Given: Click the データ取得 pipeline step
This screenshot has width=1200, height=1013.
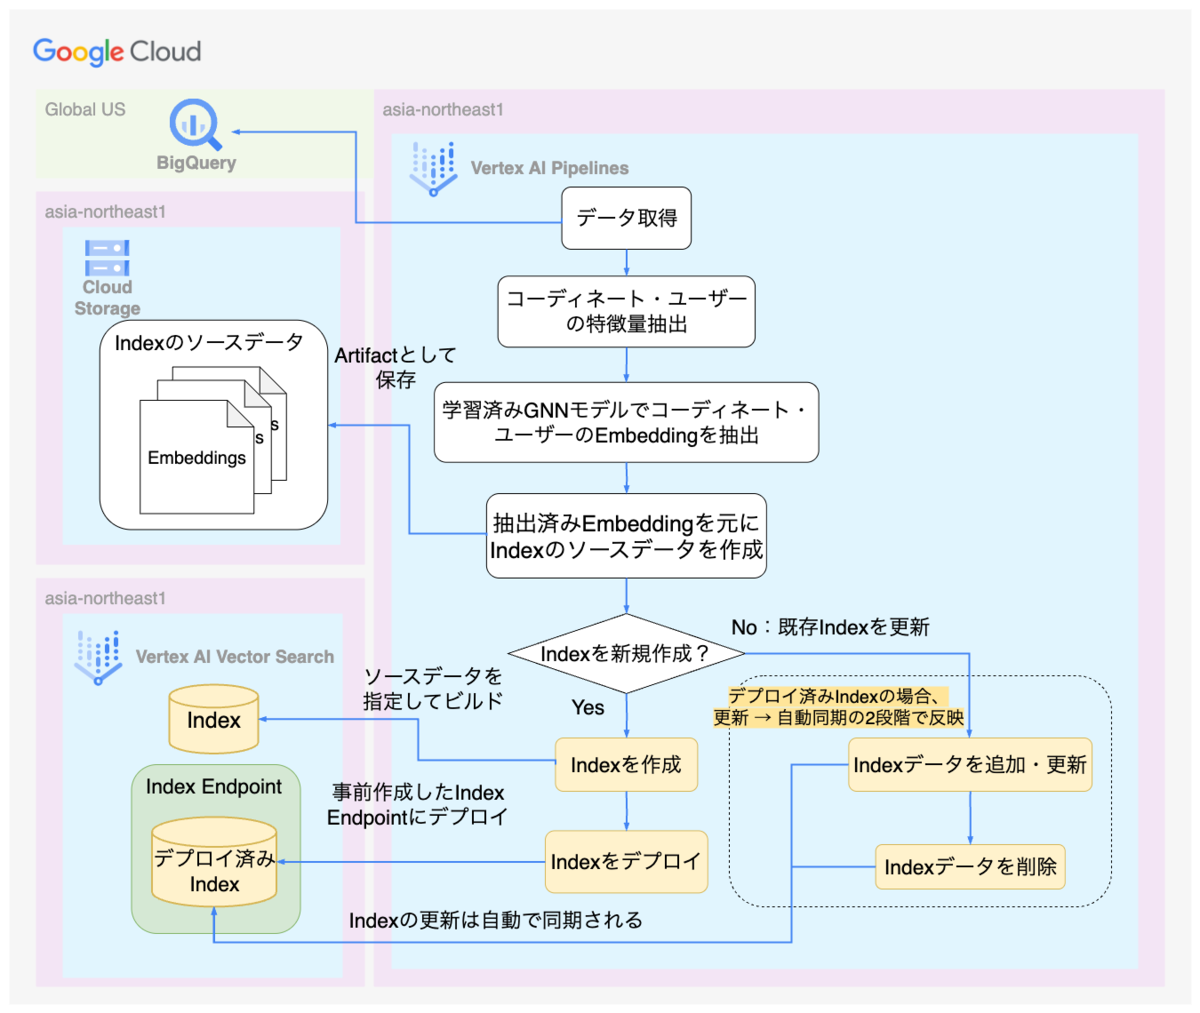Looking at the screenshot, I should [x=626, y=218].
